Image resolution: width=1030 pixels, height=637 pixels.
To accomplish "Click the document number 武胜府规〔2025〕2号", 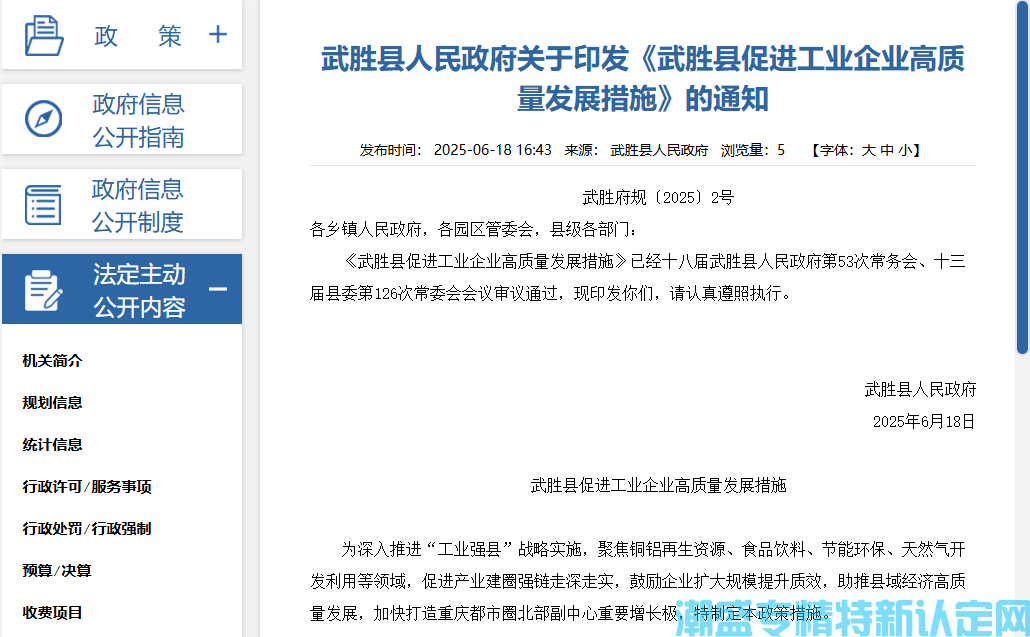I will point(658,198).
